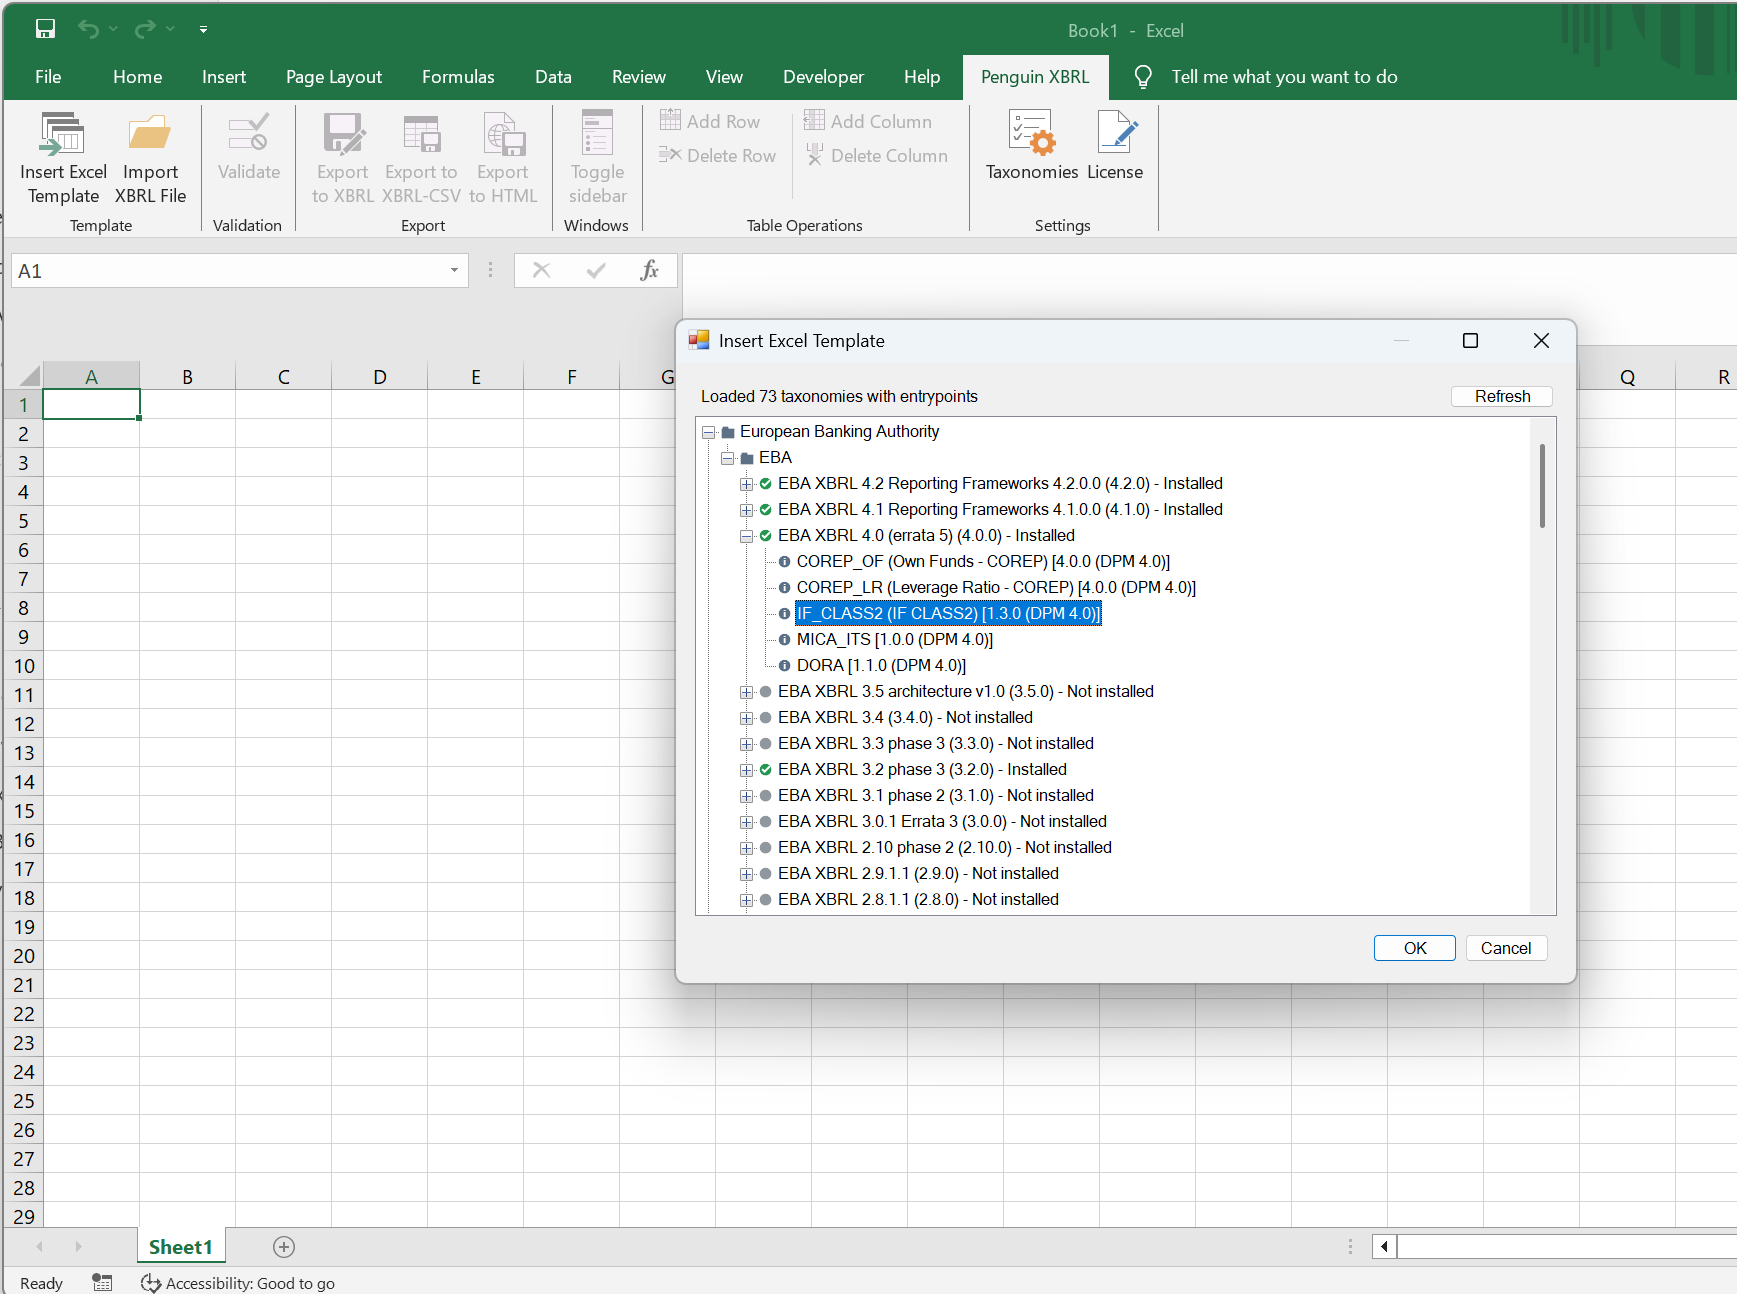Click the Add Column button

point(868,121)
